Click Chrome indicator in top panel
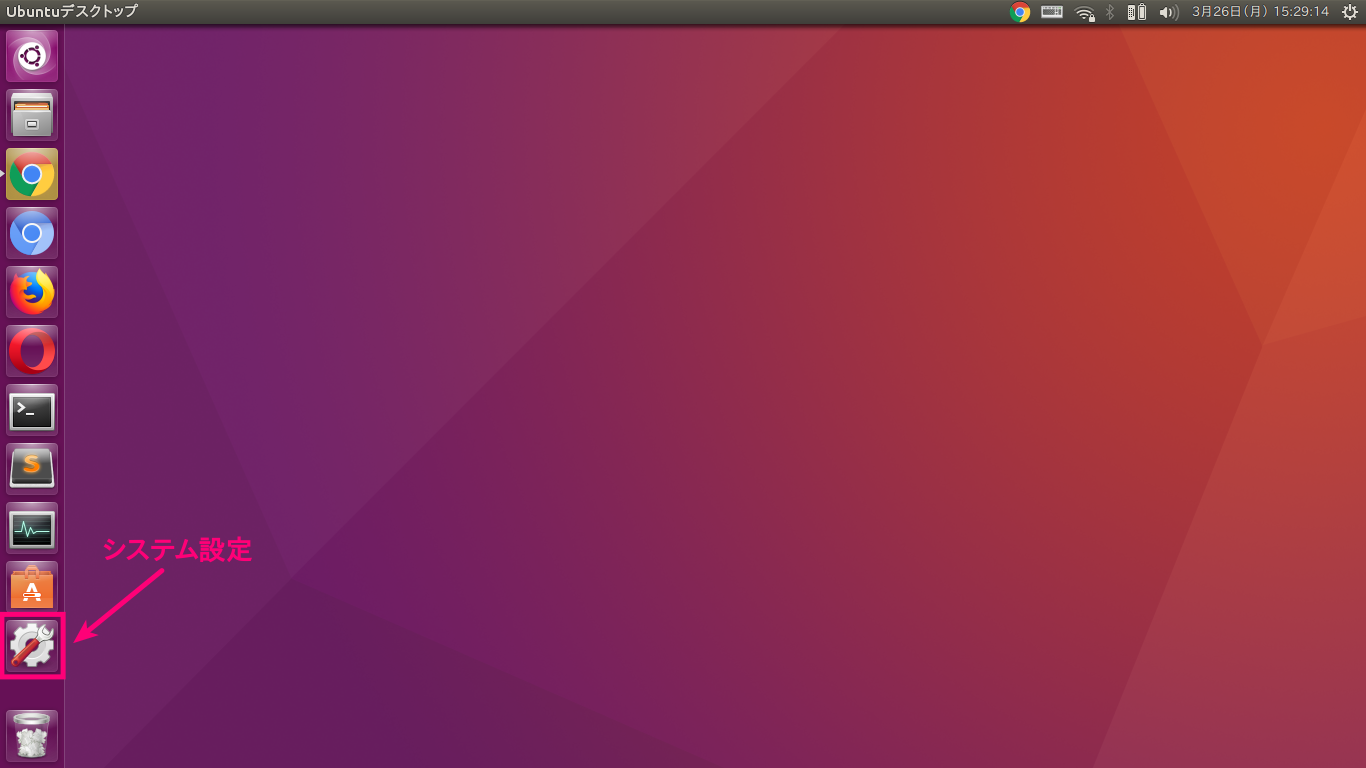 click(1020, 12)
